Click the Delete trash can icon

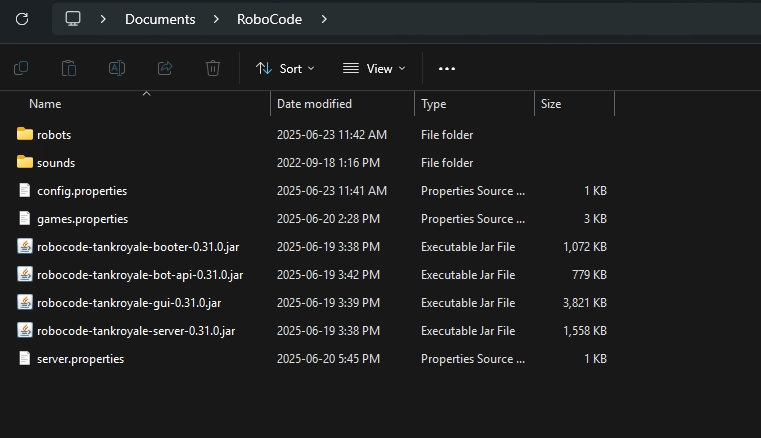tap(213, 68)
